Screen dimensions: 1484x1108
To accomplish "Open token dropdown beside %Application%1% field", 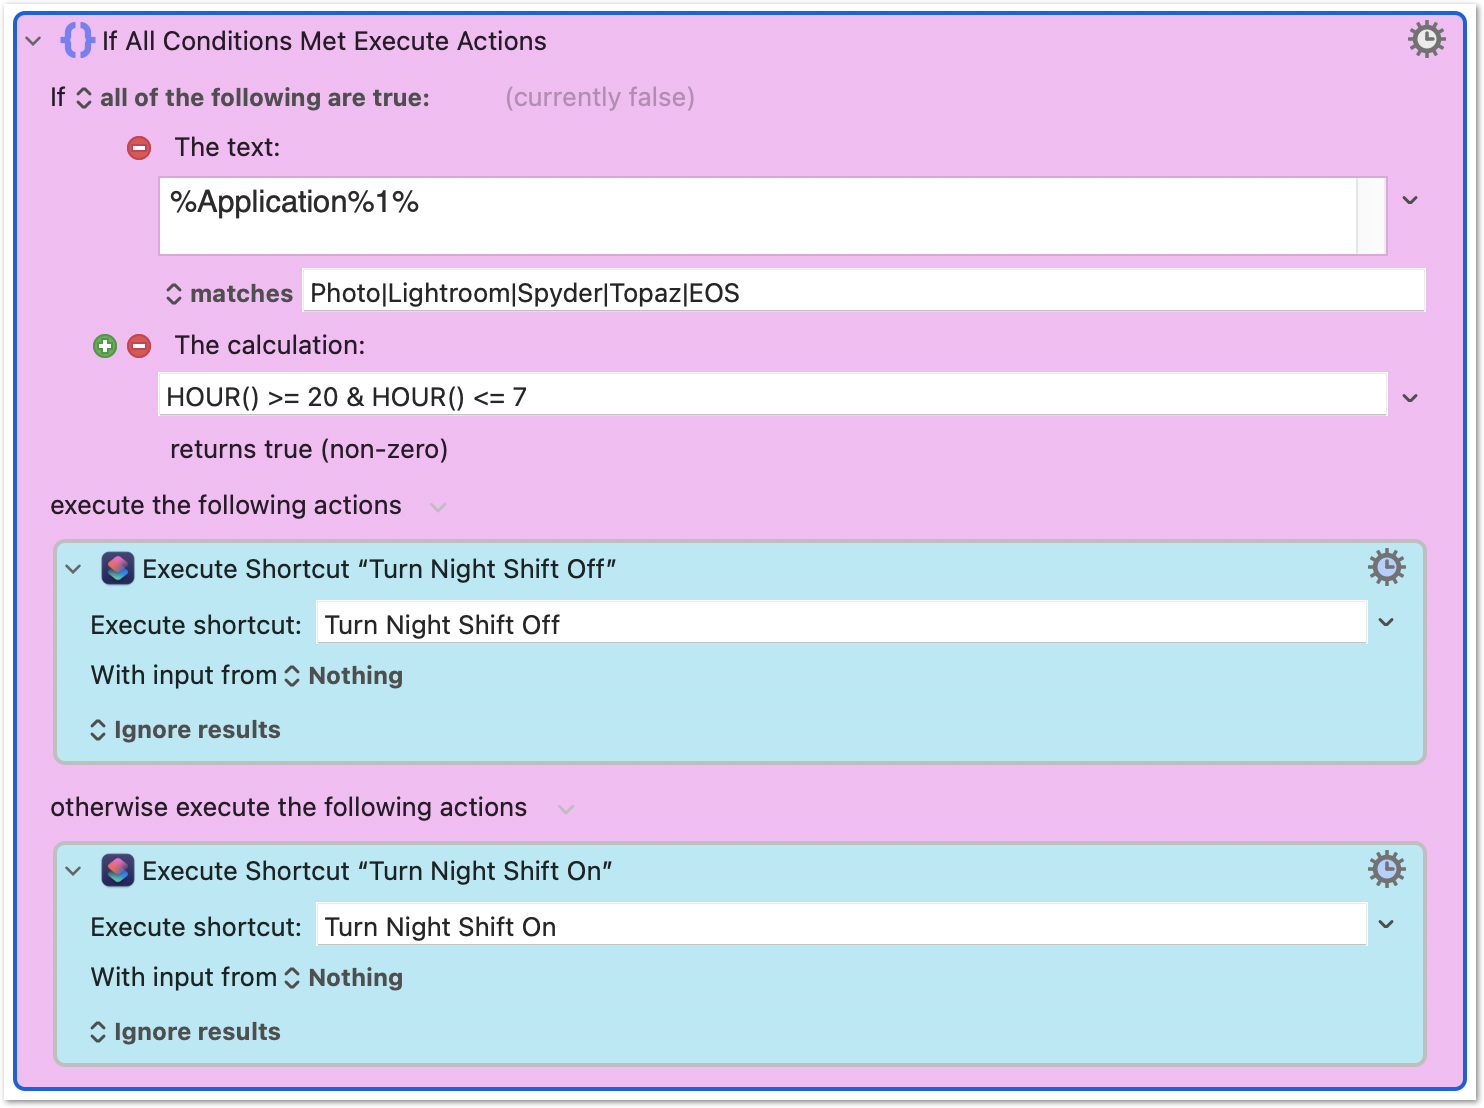I will (1410, 200).
